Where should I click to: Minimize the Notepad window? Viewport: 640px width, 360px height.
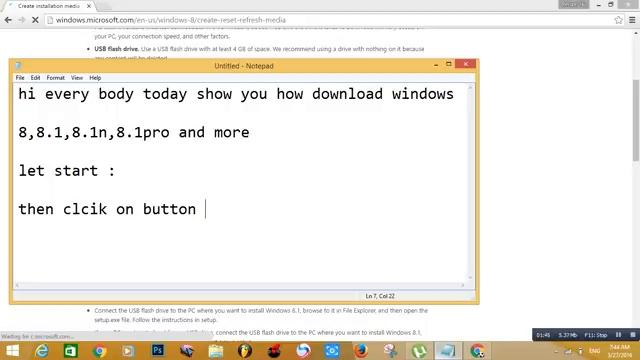point(436,64)
